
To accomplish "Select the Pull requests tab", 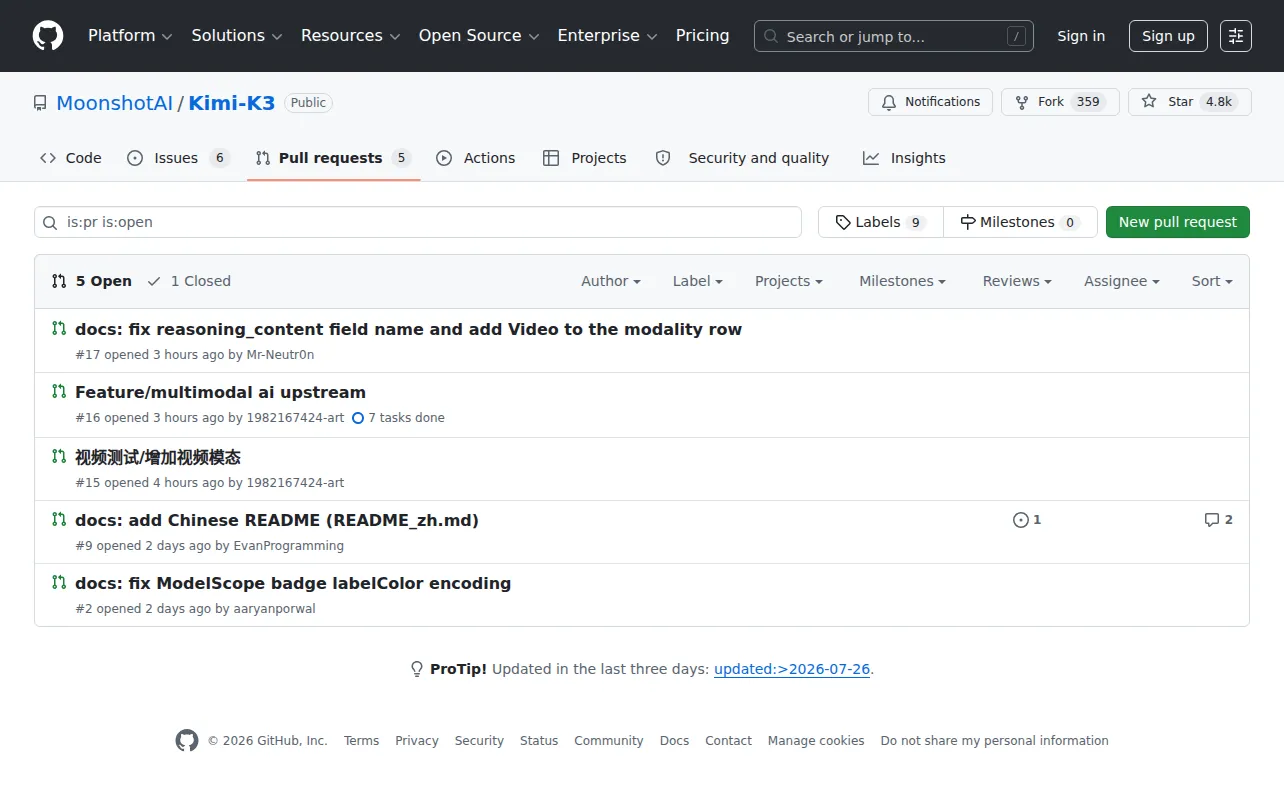I will point(333,158).
